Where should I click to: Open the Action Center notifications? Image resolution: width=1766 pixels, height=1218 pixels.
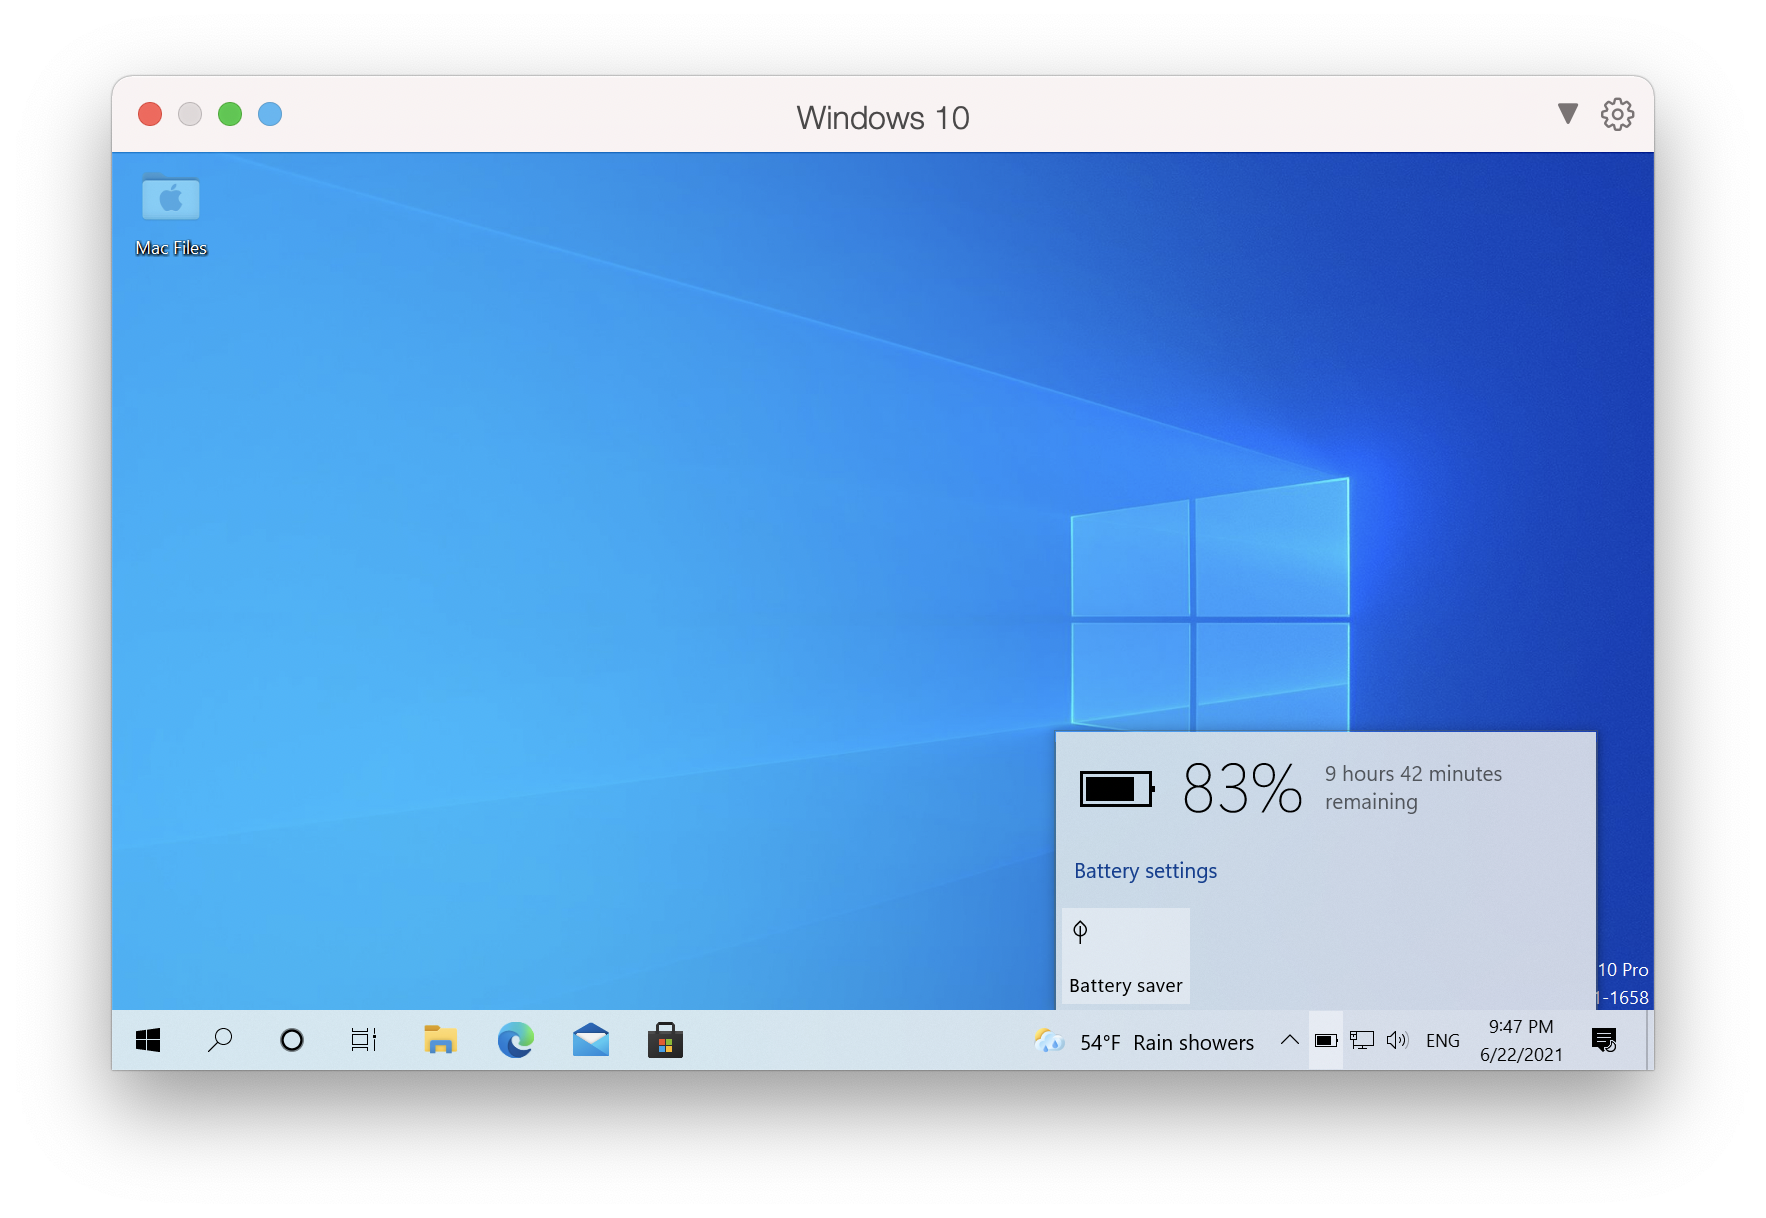(x=1604, y=1041)
